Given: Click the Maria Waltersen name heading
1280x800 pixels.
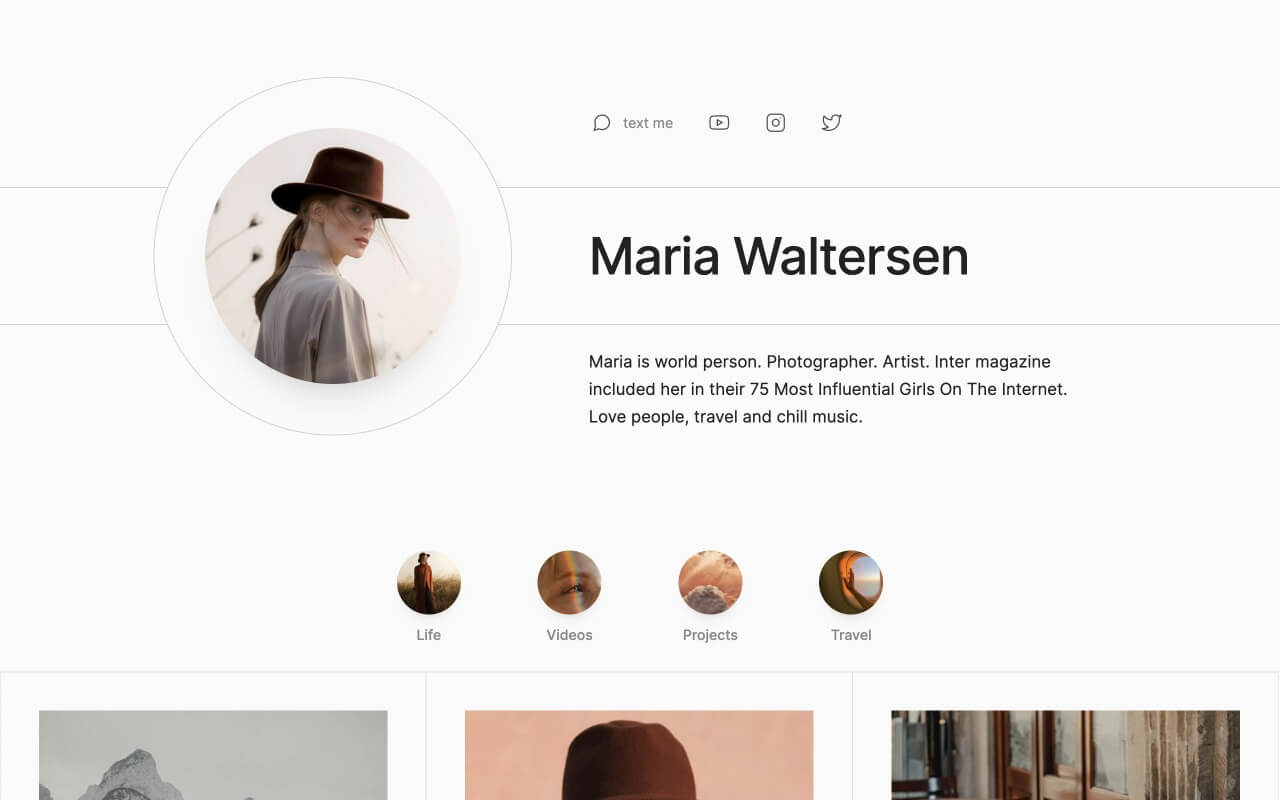Looking at the screenshot, I should coord(779,257).
